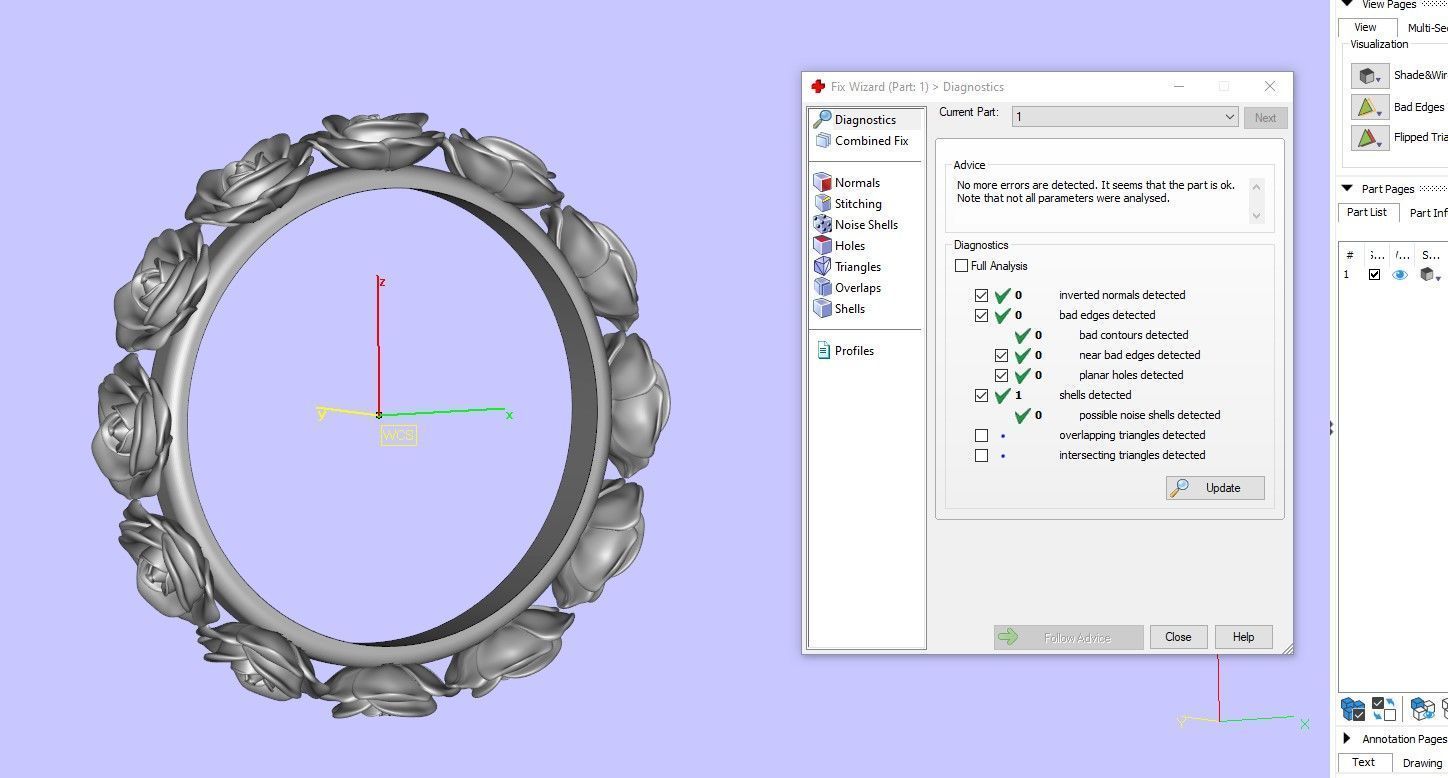Switch to Drawing annotation tab

coord(1422,763)
